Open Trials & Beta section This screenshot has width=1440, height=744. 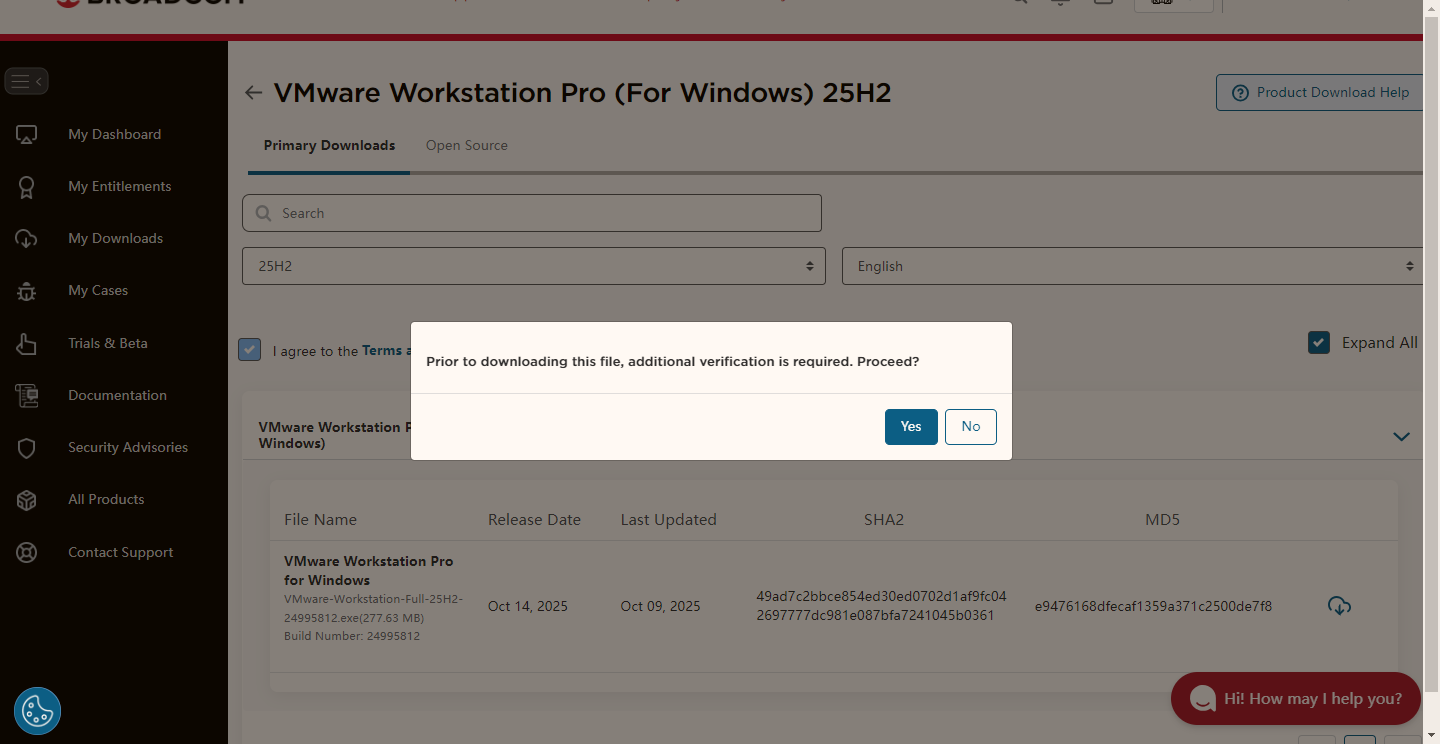tap(108, 343)
